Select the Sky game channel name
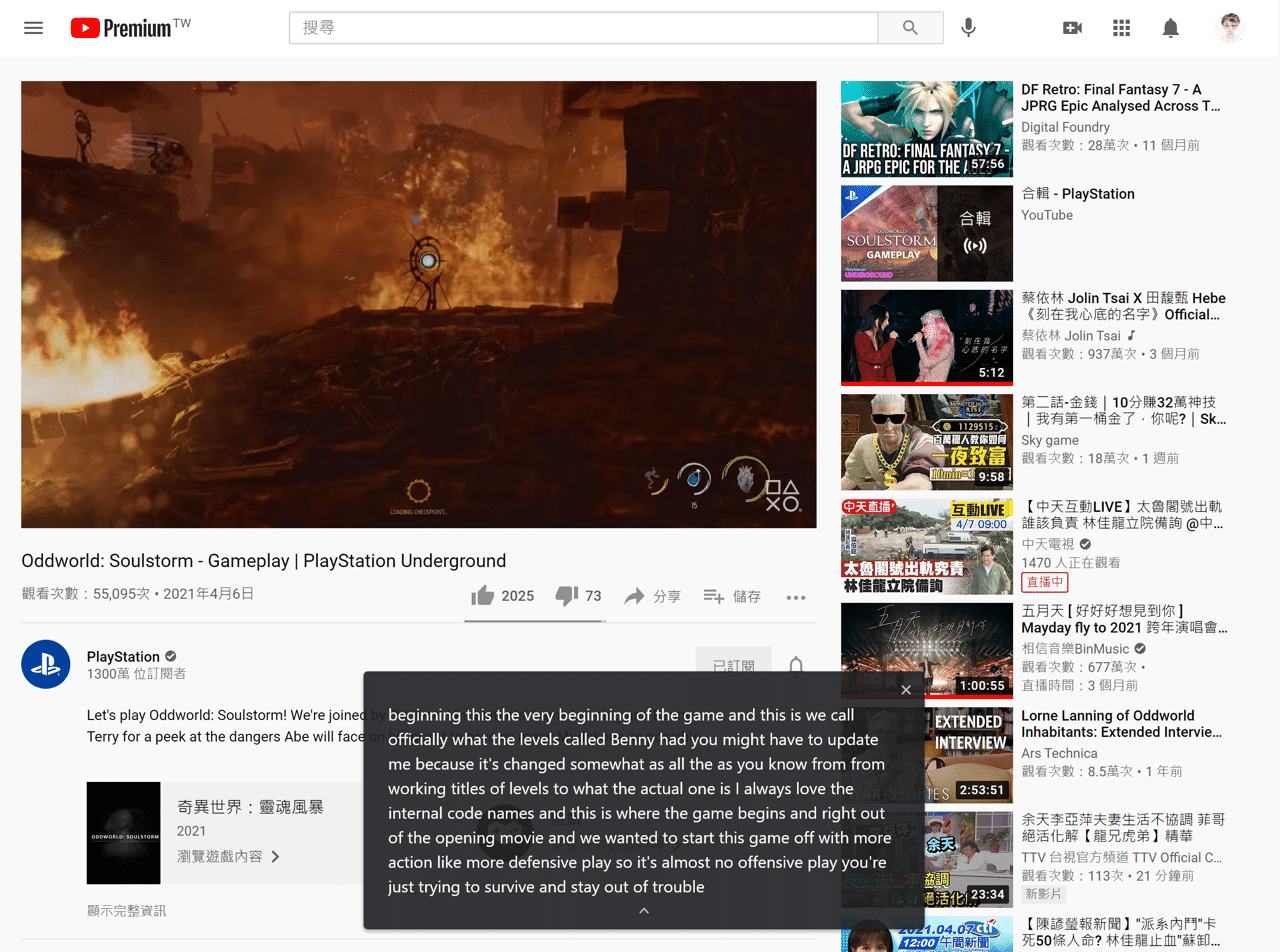1280x952 pixels. coord(1050,440)
